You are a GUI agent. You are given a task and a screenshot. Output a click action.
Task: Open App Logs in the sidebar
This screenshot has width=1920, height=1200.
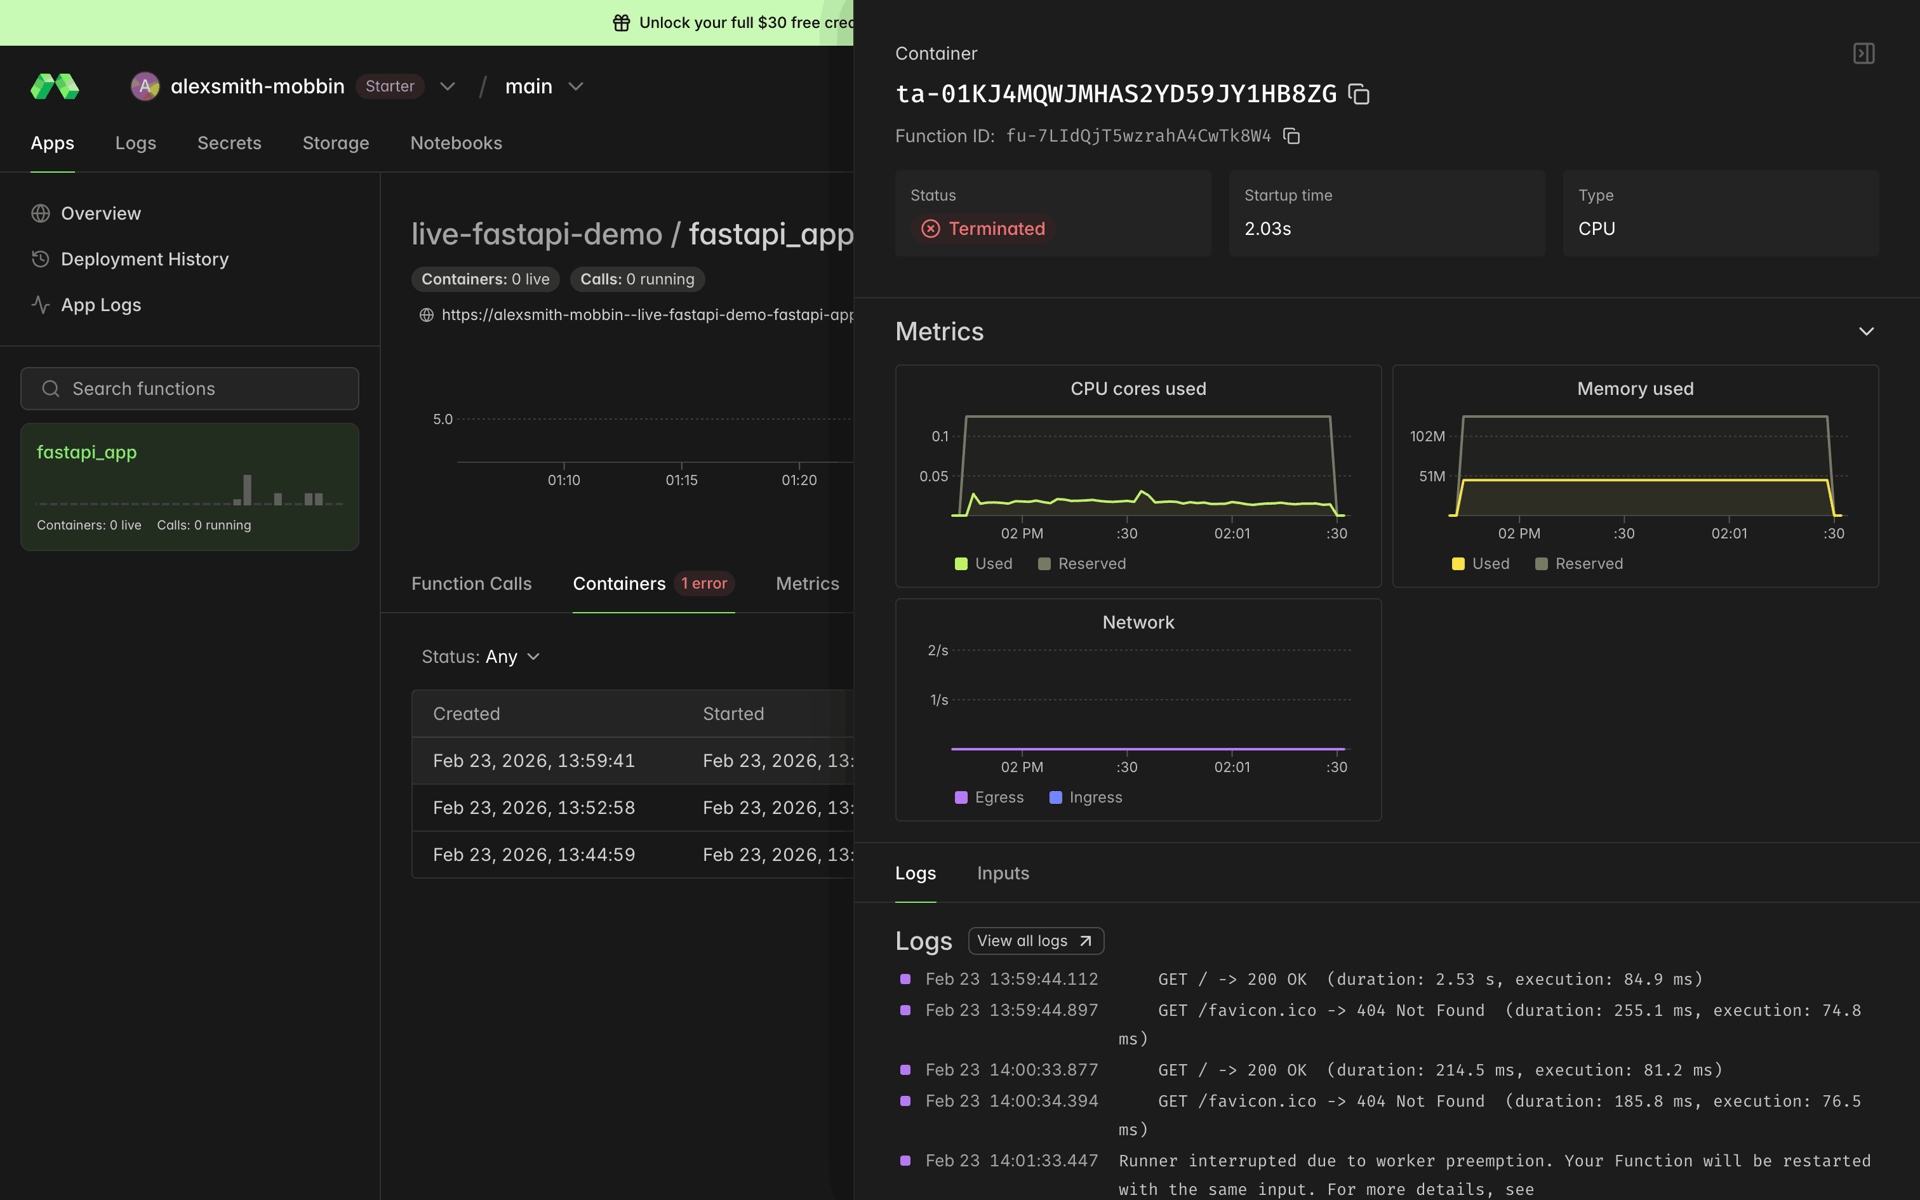click(x=86, y=305)
